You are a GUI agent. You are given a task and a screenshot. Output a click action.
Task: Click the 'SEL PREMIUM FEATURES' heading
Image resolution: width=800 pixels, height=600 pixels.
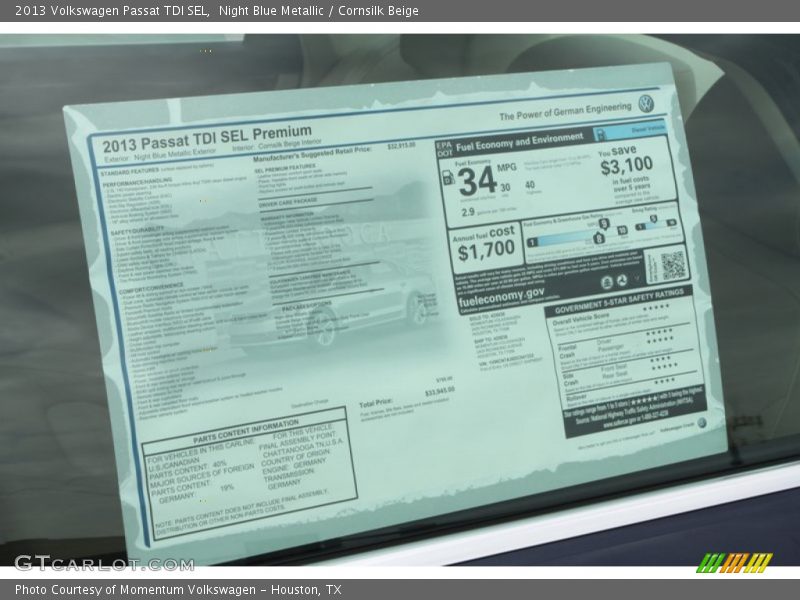tap(285, 168)
